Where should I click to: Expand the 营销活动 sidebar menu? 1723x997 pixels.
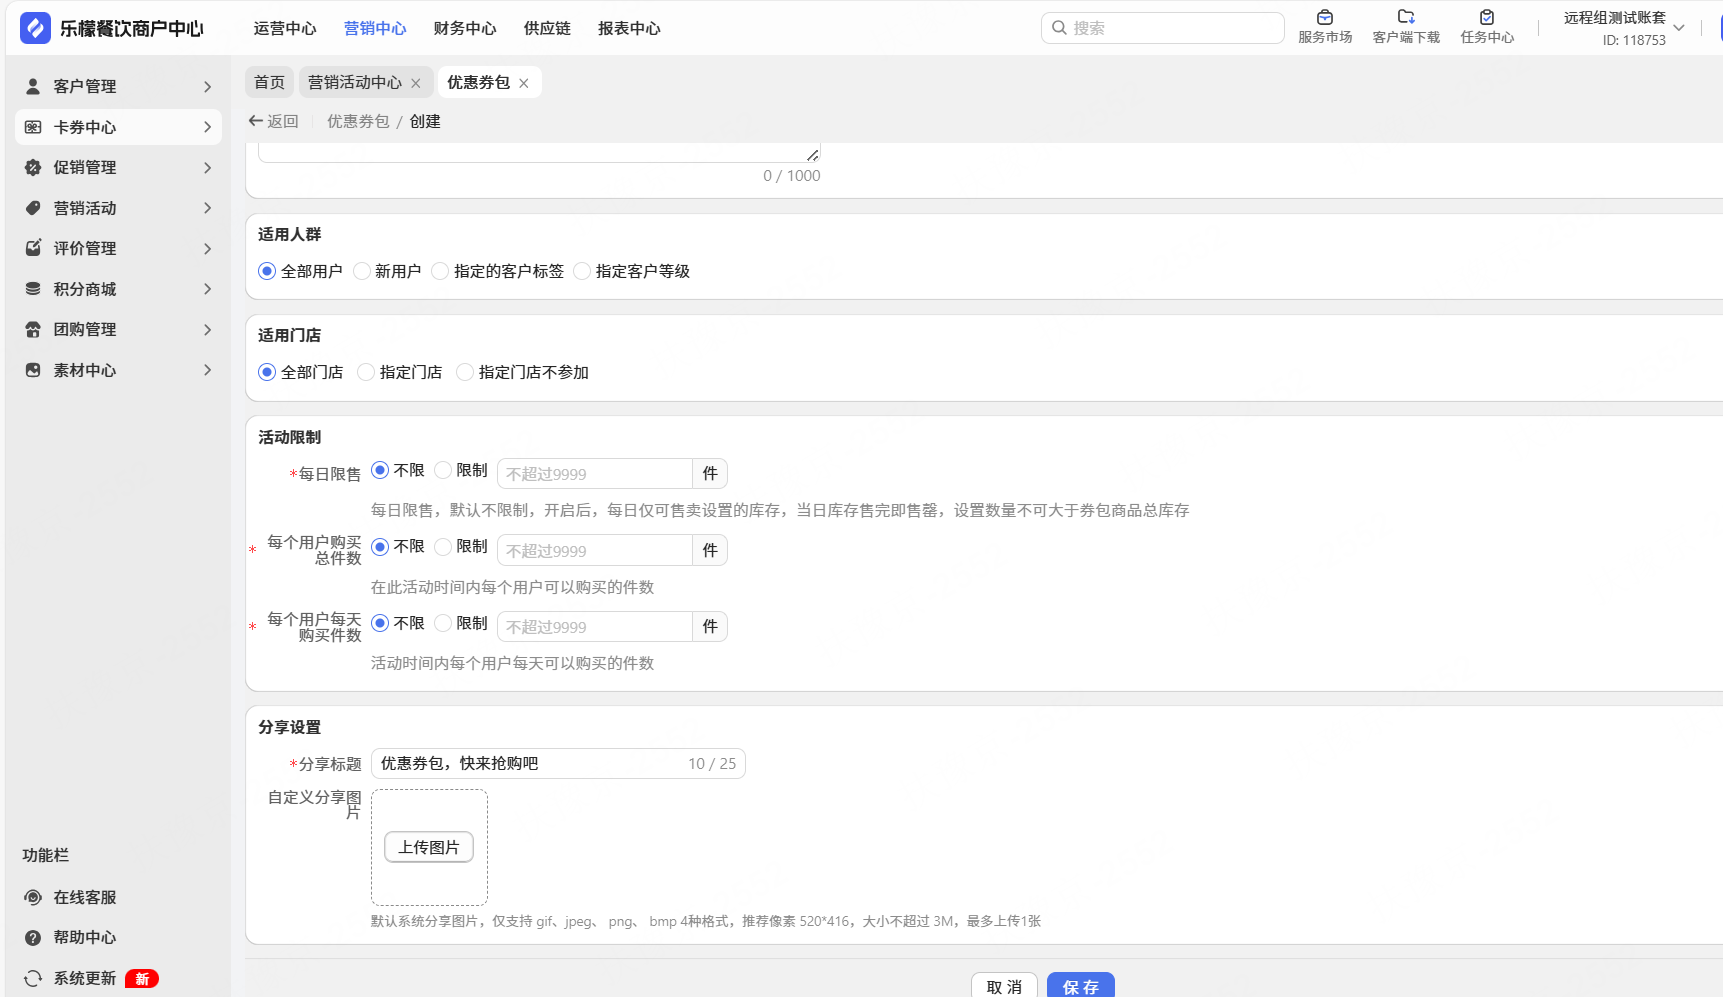pos(207,208)
